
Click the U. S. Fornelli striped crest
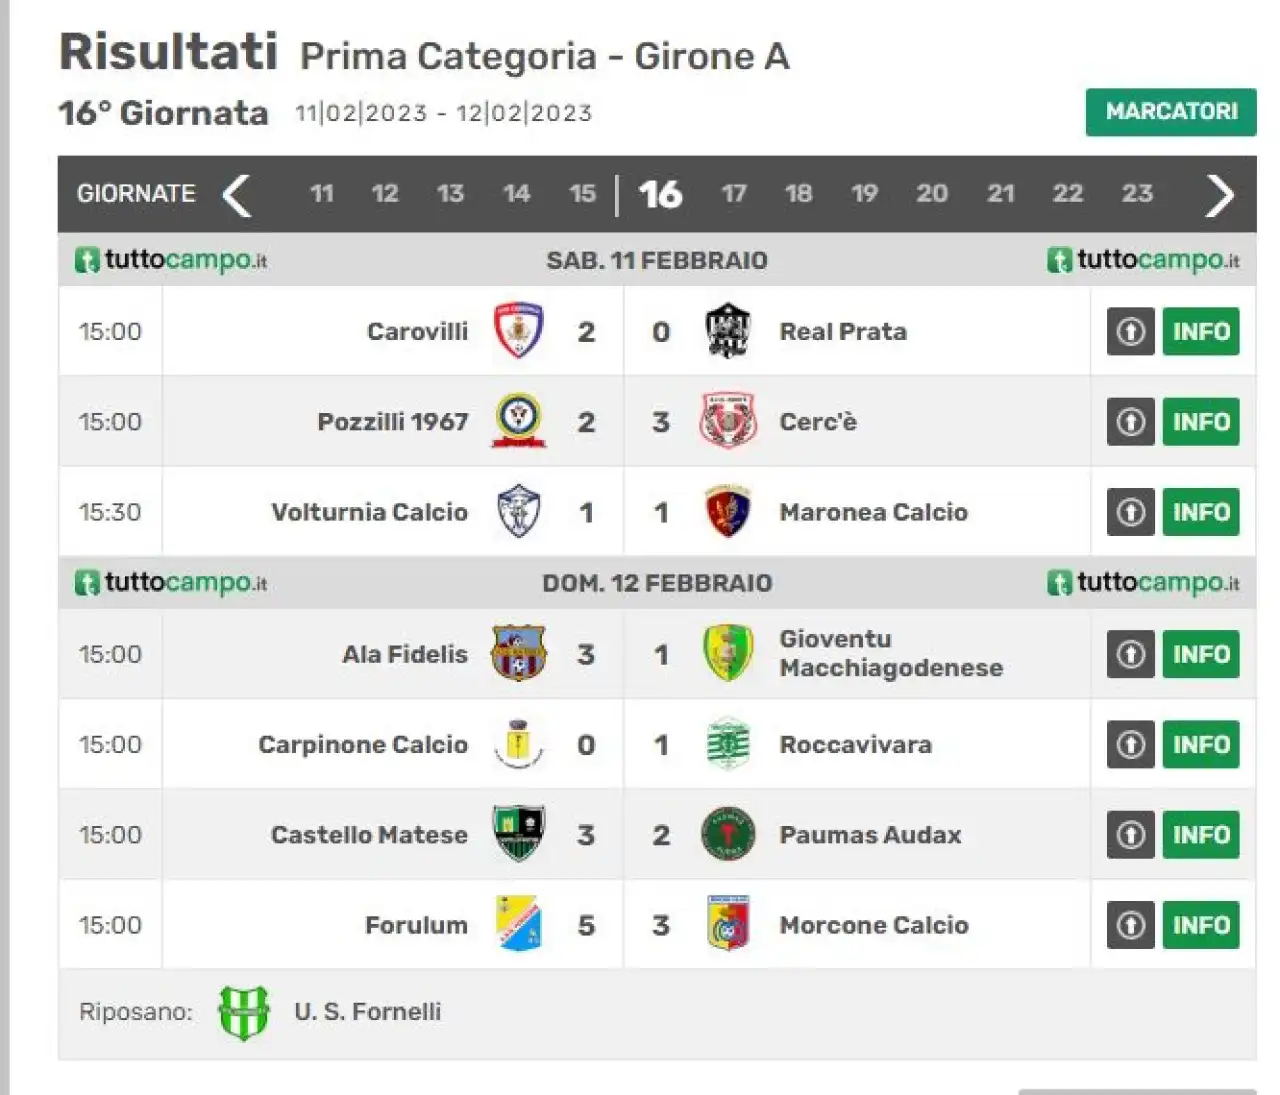click(244, 1012)
